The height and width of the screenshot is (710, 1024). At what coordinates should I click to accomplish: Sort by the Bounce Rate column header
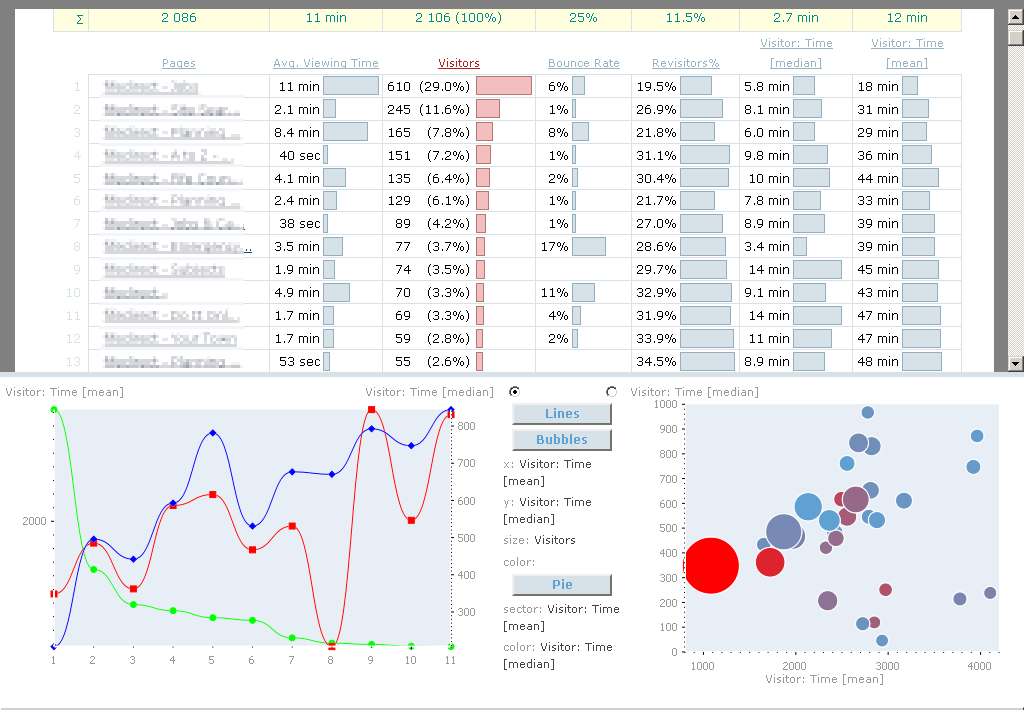583,63
